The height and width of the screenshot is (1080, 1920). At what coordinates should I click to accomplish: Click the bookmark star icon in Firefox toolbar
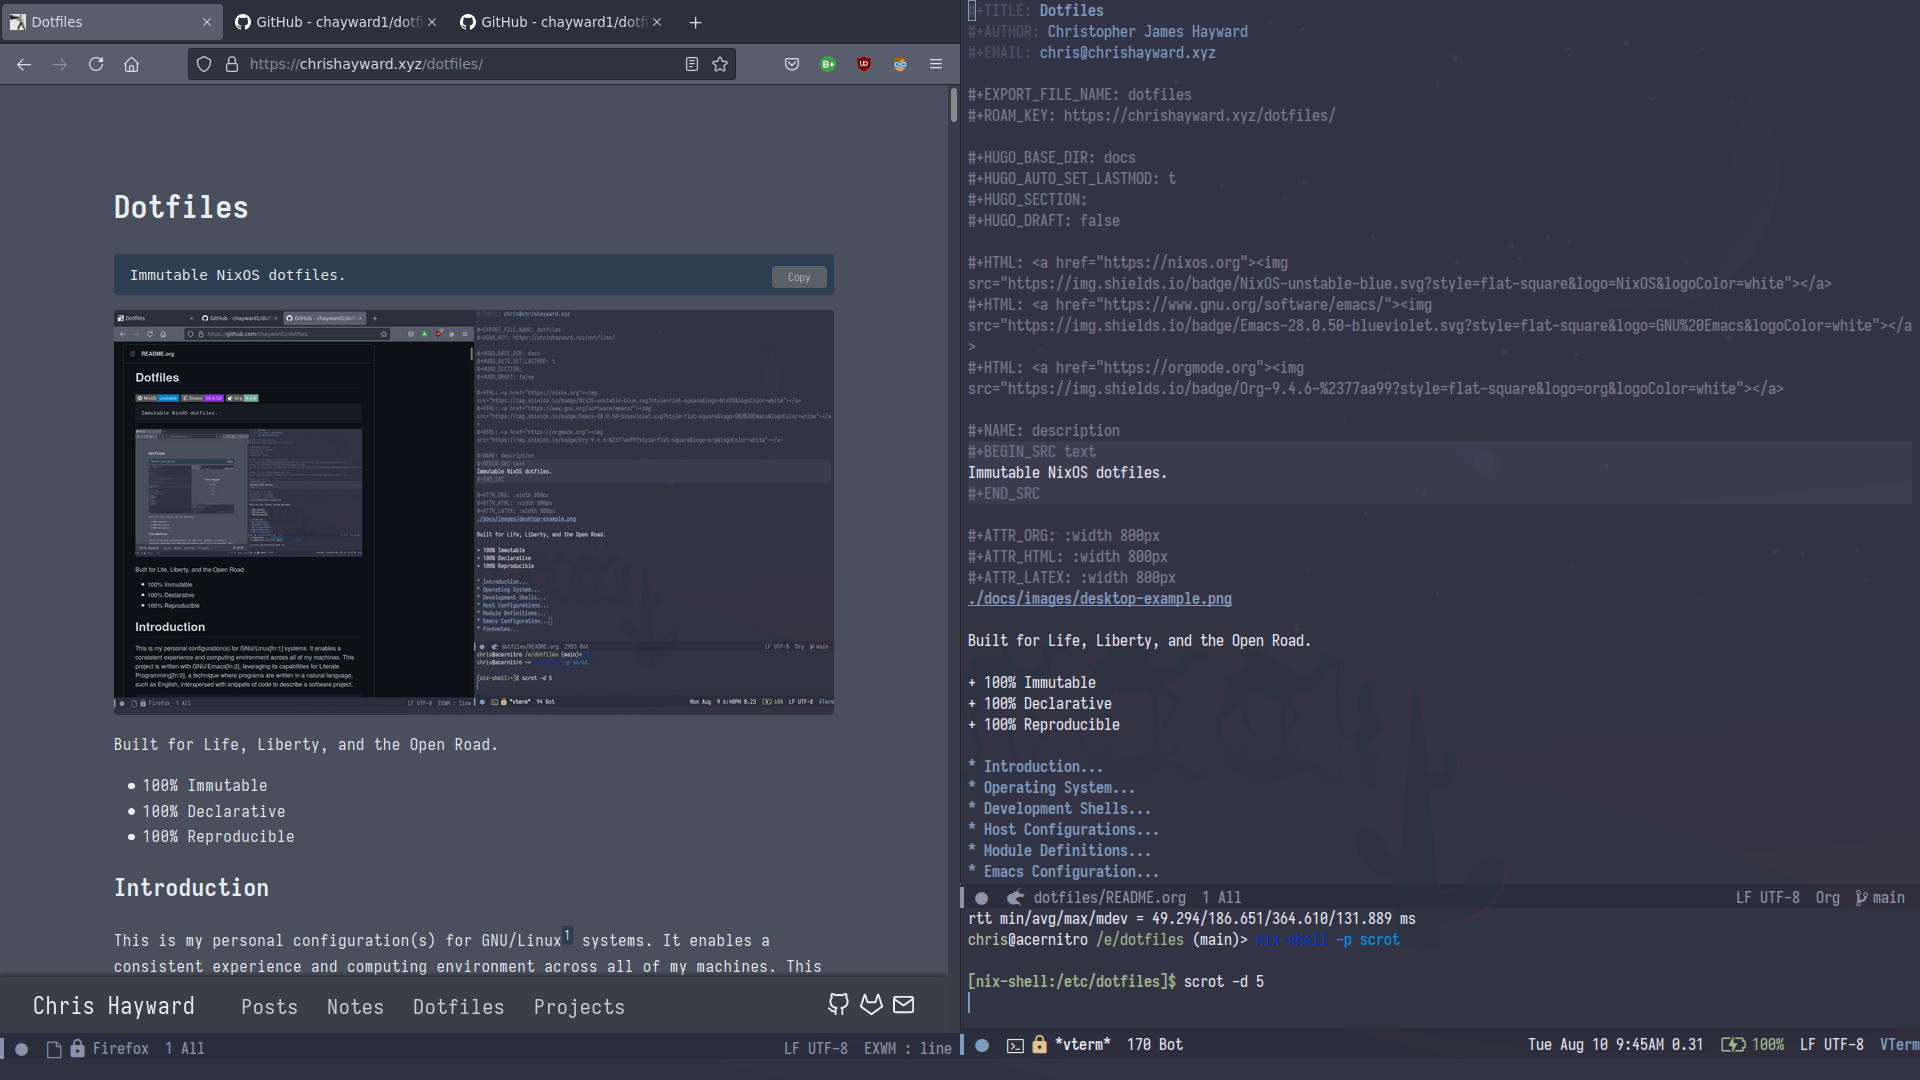coord(721,63)
